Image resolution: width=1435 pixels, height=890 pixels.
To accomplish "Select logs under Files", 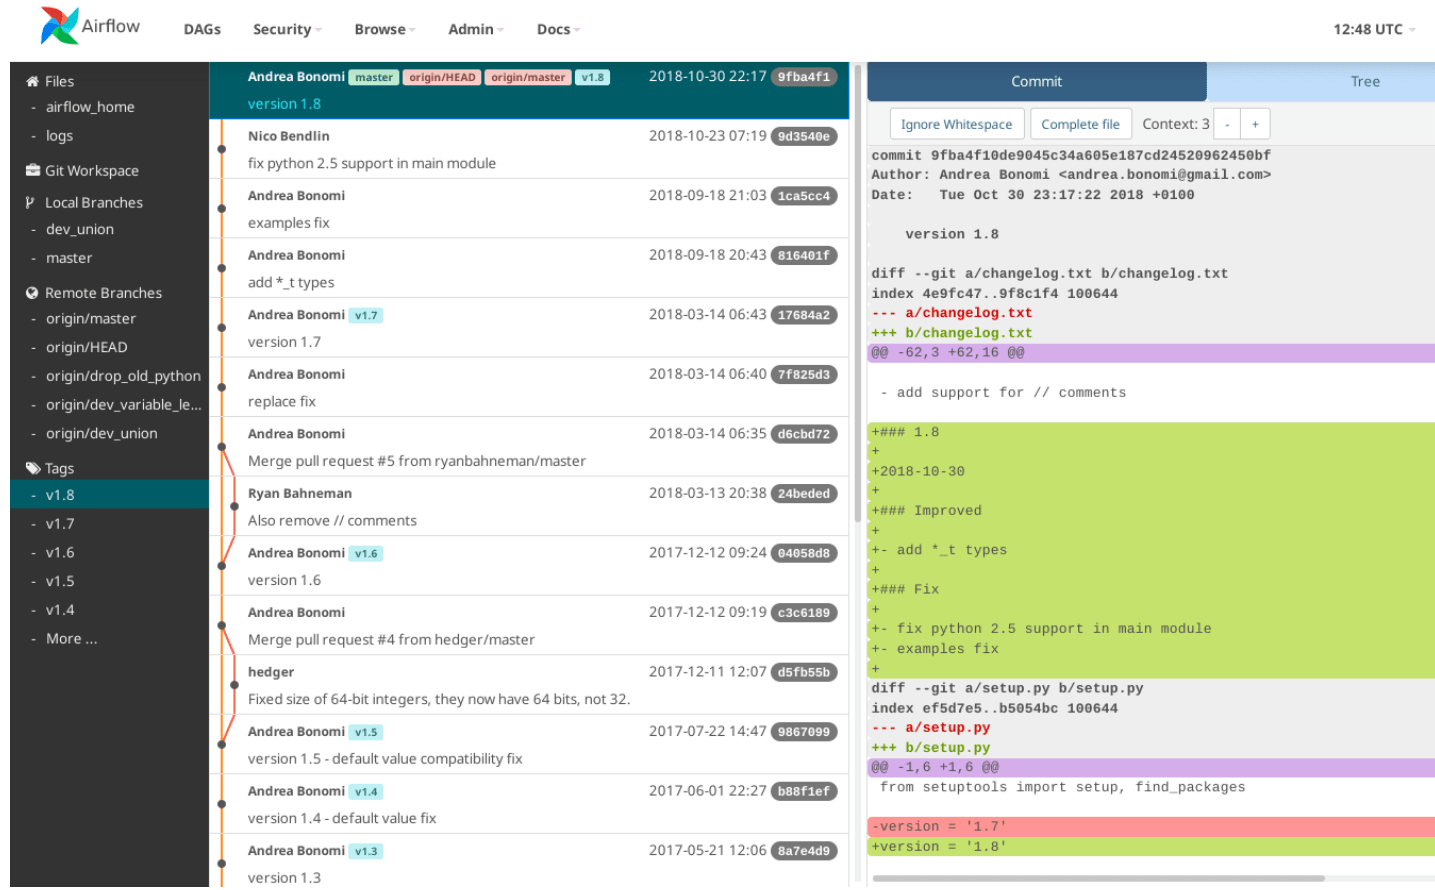I will [x=59, y=136].
